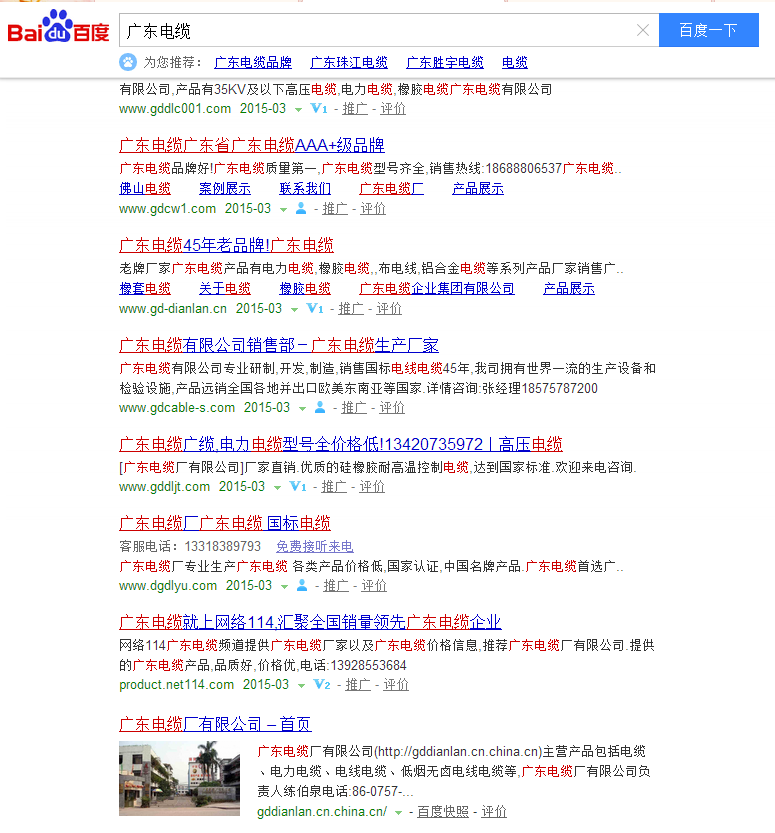
Task: Open the 橡套电缆 sublink
Action: point(145,288)
